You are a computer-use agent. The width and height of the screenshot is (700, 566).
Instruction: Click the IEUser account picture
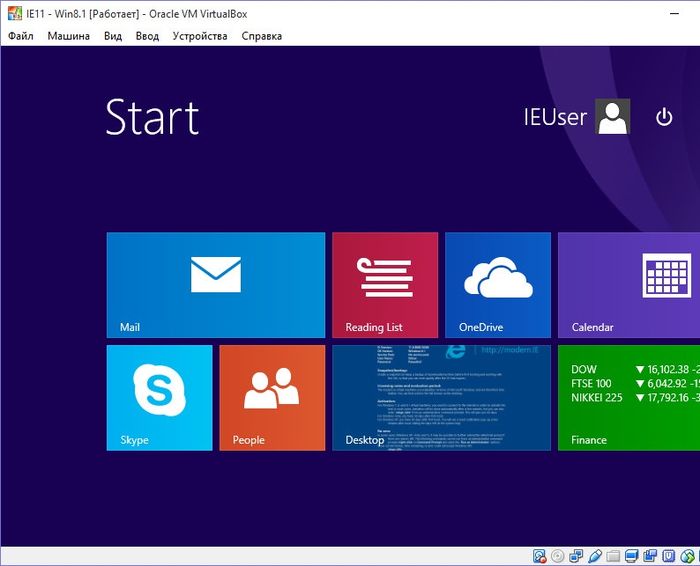pos(612,117)
